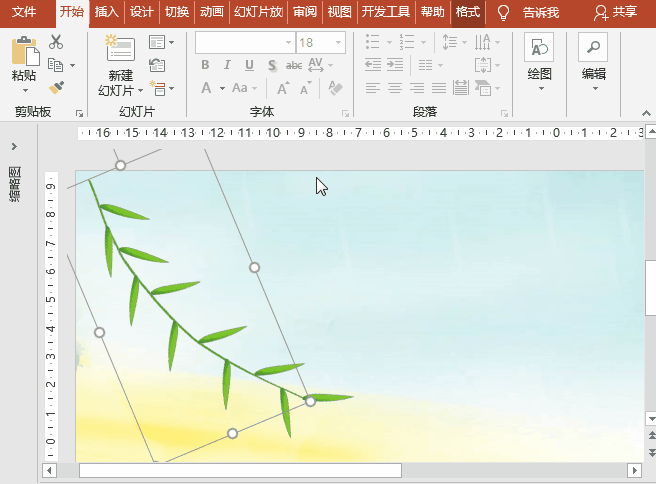Screen dimensions: 656x484
Task: Decrease font size with small A
Action: click(305, 88)
